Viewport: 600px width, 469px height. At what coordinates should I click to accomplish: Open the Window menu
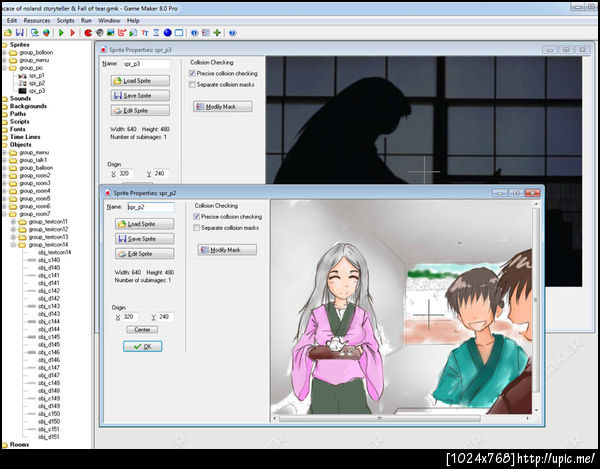[109, 21]
